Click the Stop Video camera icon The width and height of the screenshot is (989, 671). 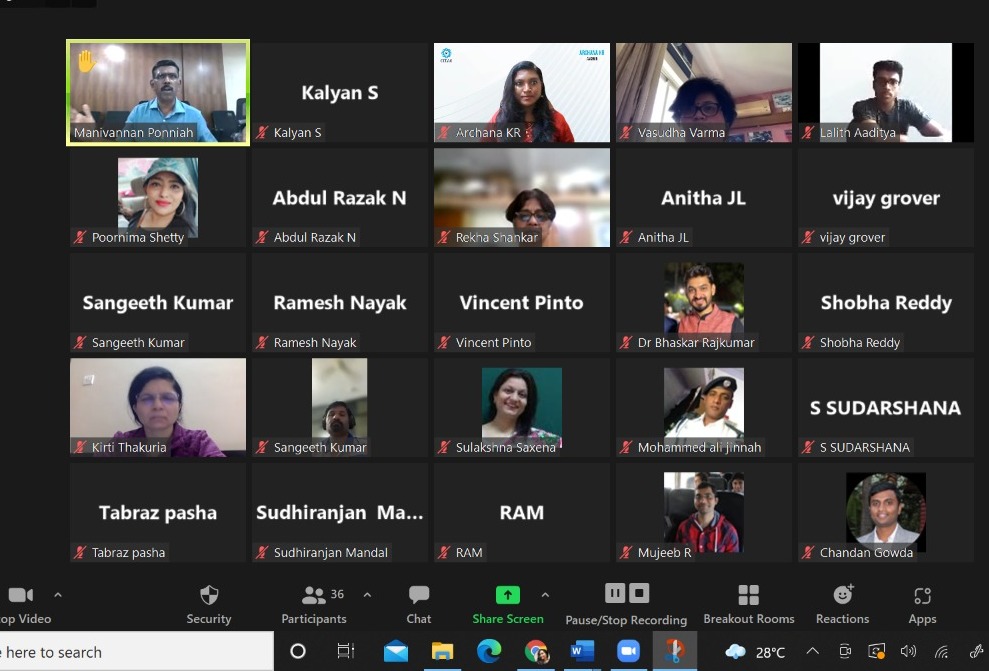(x=21, y=595)
